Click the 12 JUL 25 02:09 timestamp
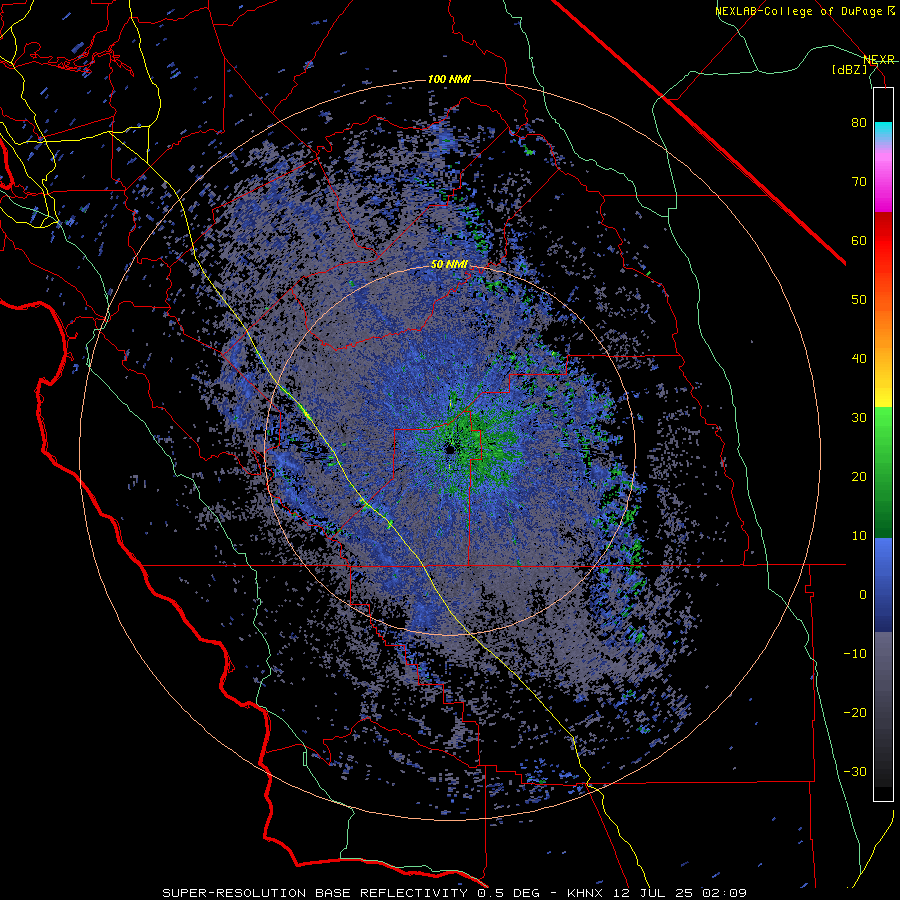Viewport: 900px width, 900px height. coord(678,893)
